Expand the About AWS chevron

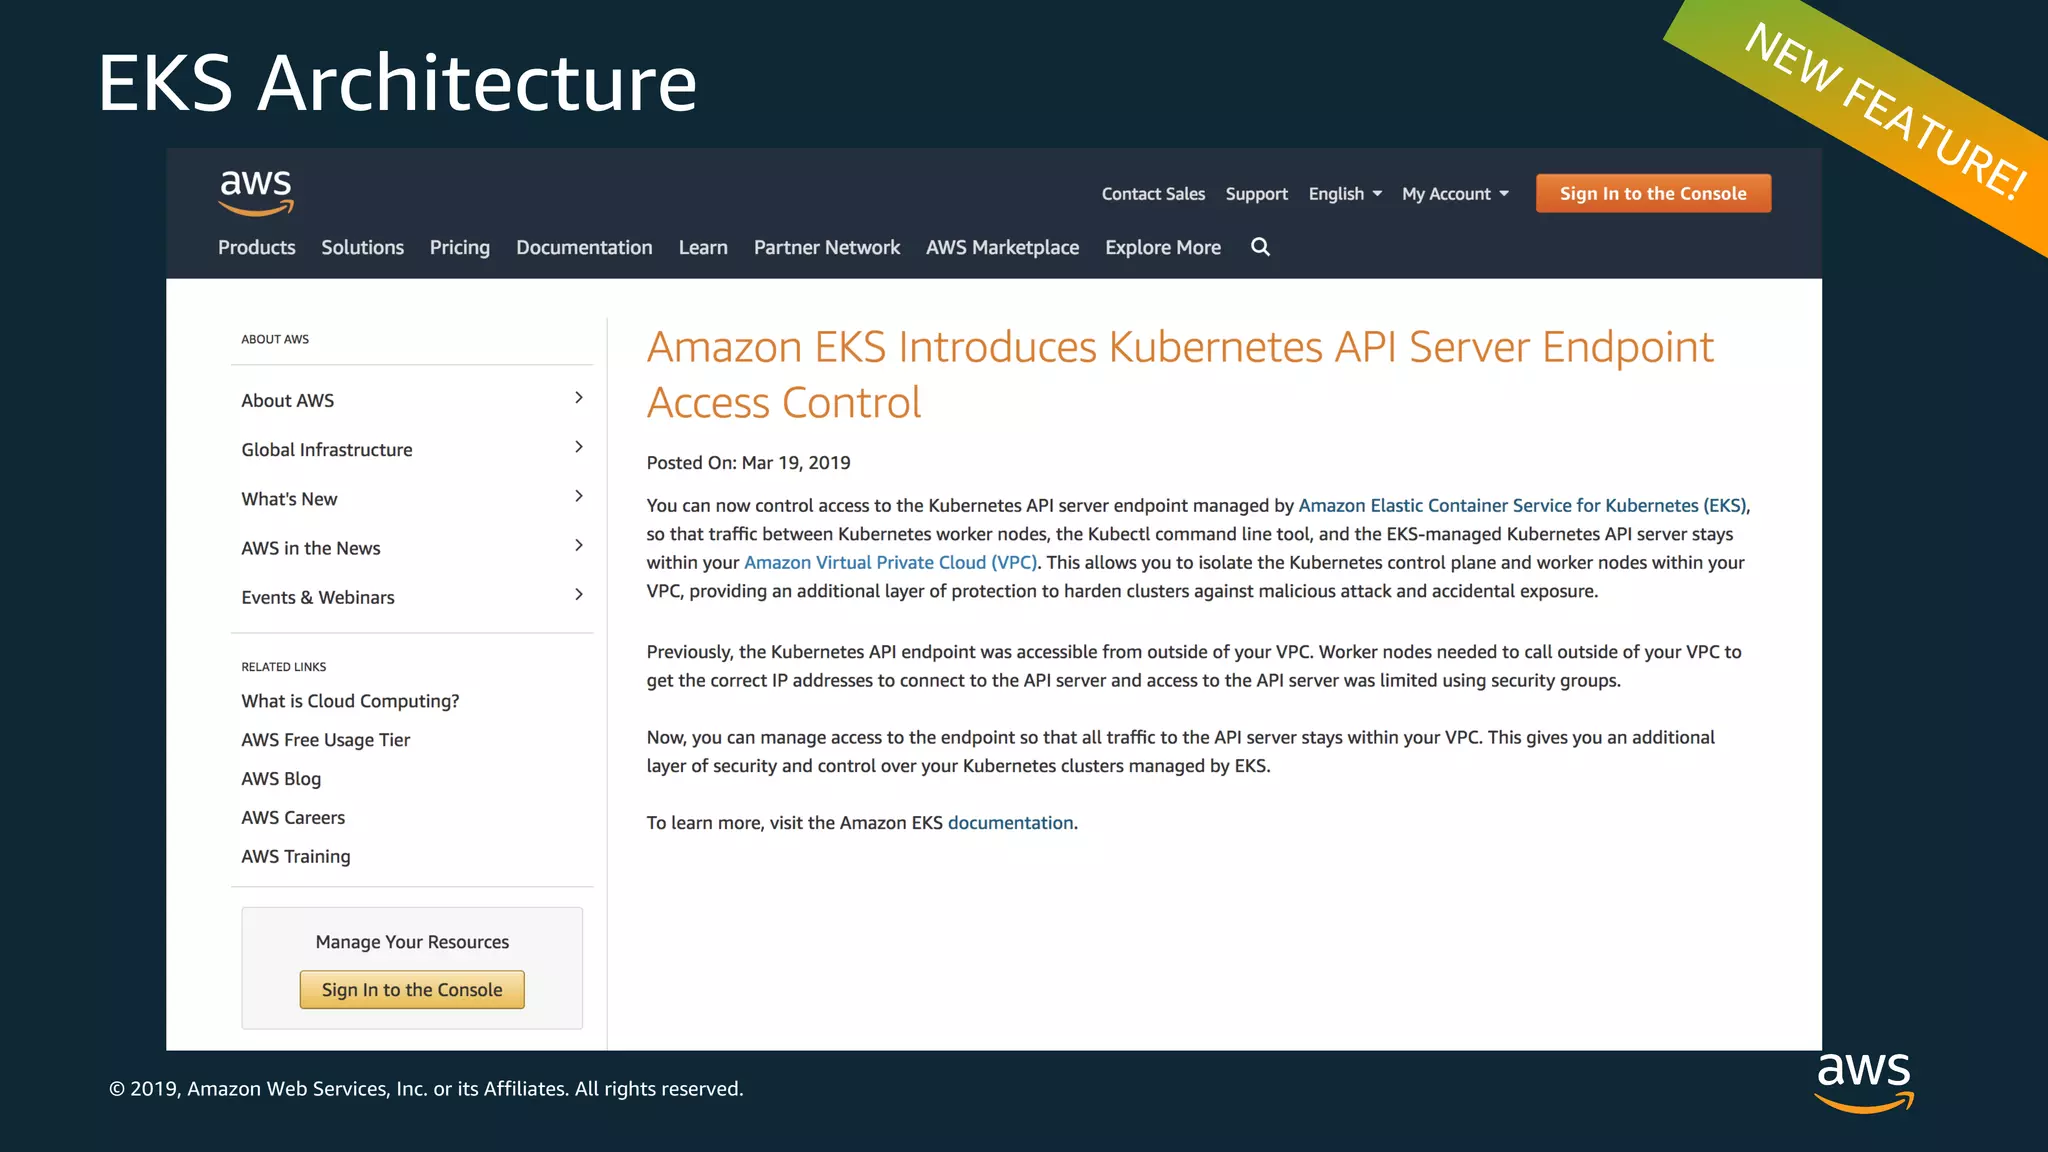pos(579,398)
